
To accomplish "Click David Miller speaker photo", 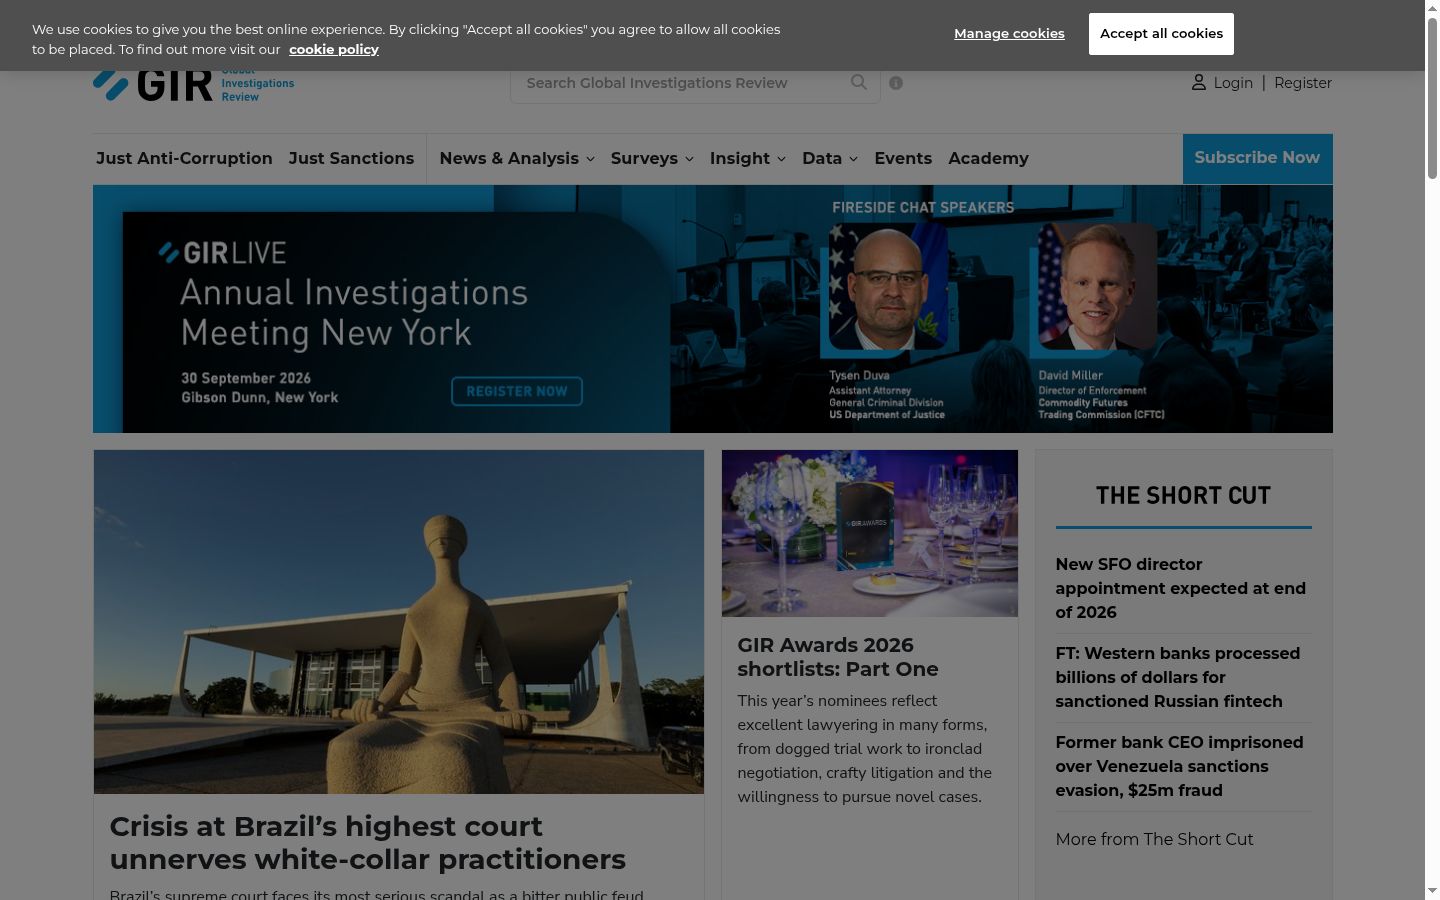I will click(1097, 285).
